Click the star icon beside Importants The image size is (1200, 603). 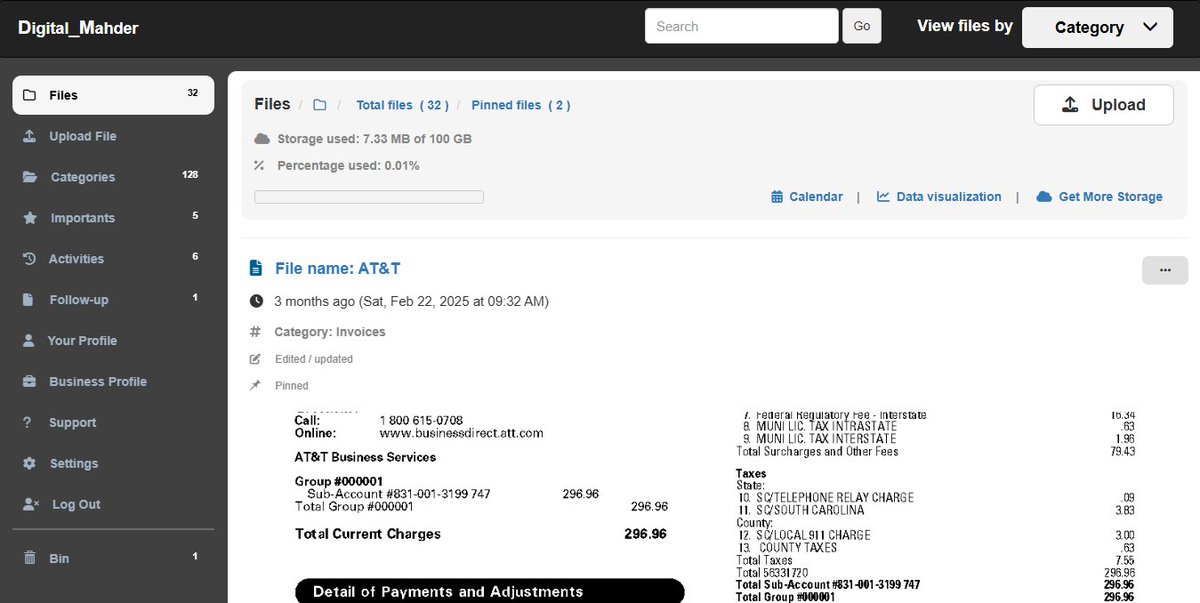click(x=30, y=218)
